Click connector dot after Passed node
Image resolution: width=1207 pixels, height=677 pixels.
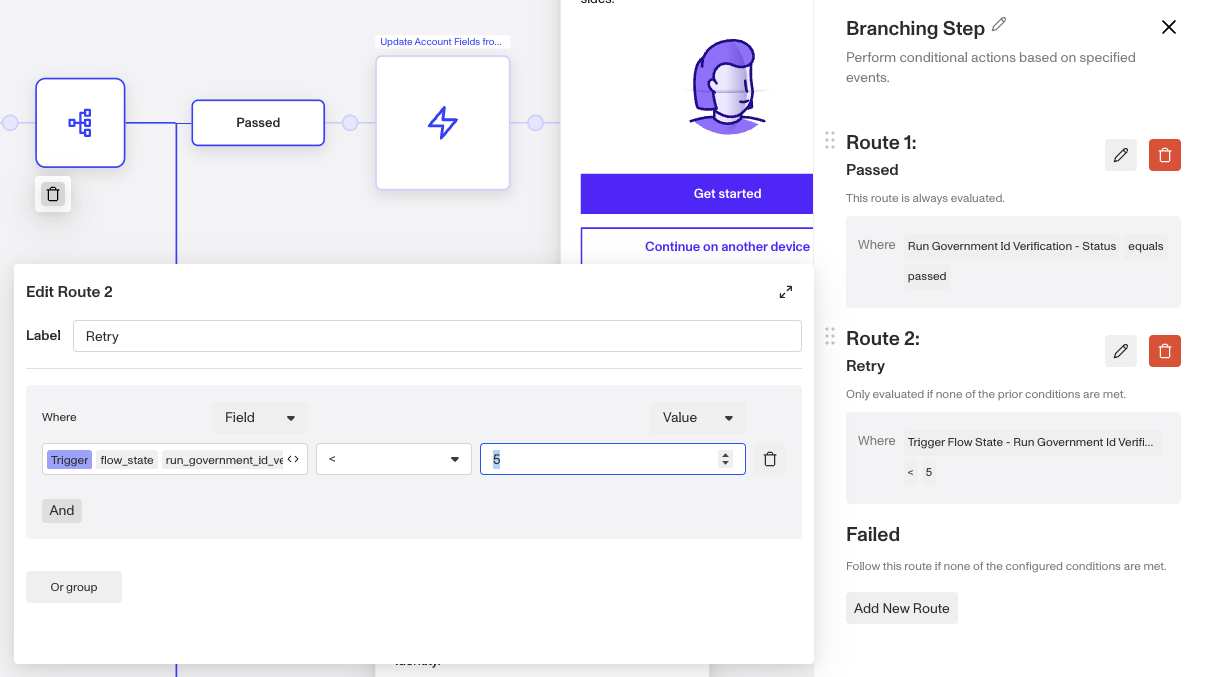[350, 123]
